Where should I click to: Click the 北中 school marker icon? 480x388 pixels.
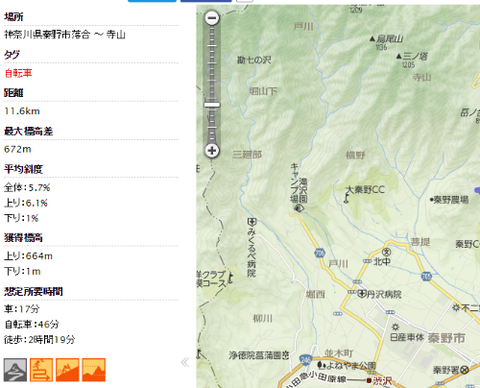pos(386,252)
